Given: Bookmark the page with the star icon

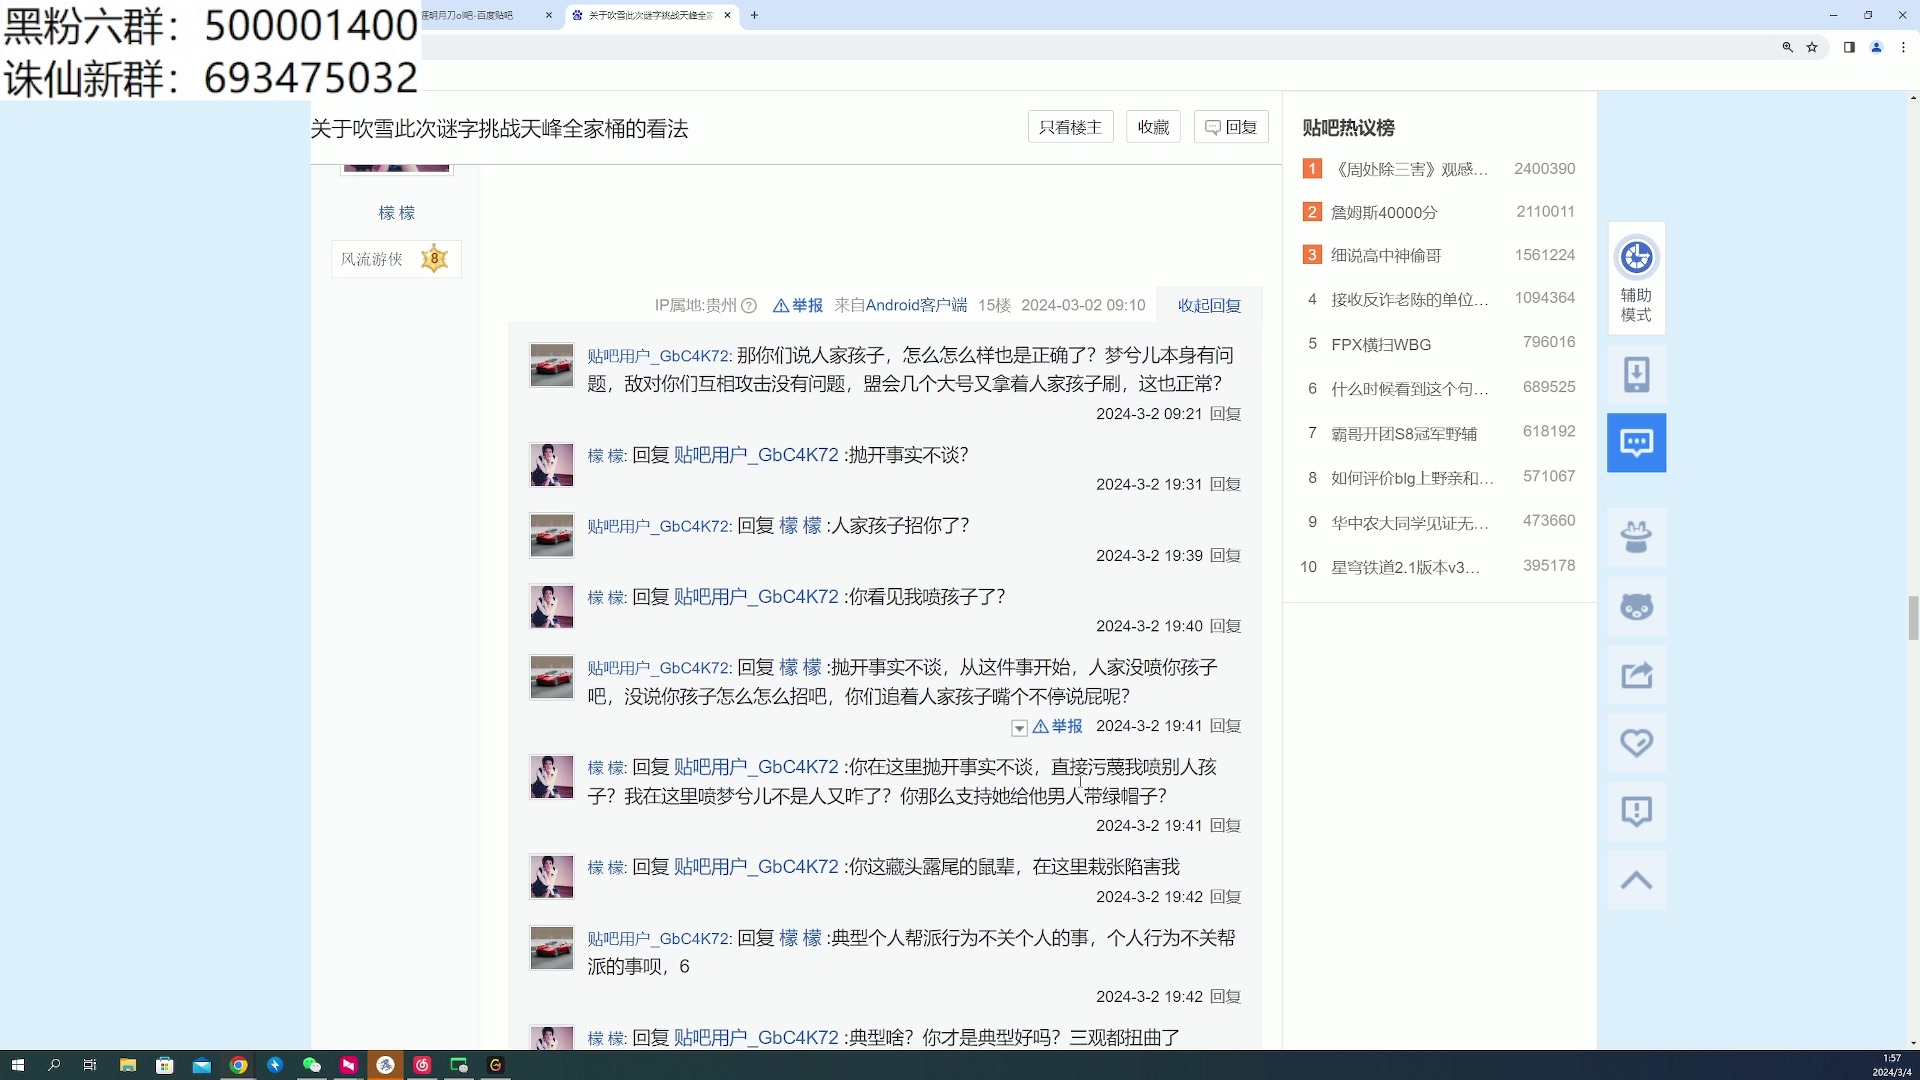Looking at the screenshot, I should [1812, 47].
